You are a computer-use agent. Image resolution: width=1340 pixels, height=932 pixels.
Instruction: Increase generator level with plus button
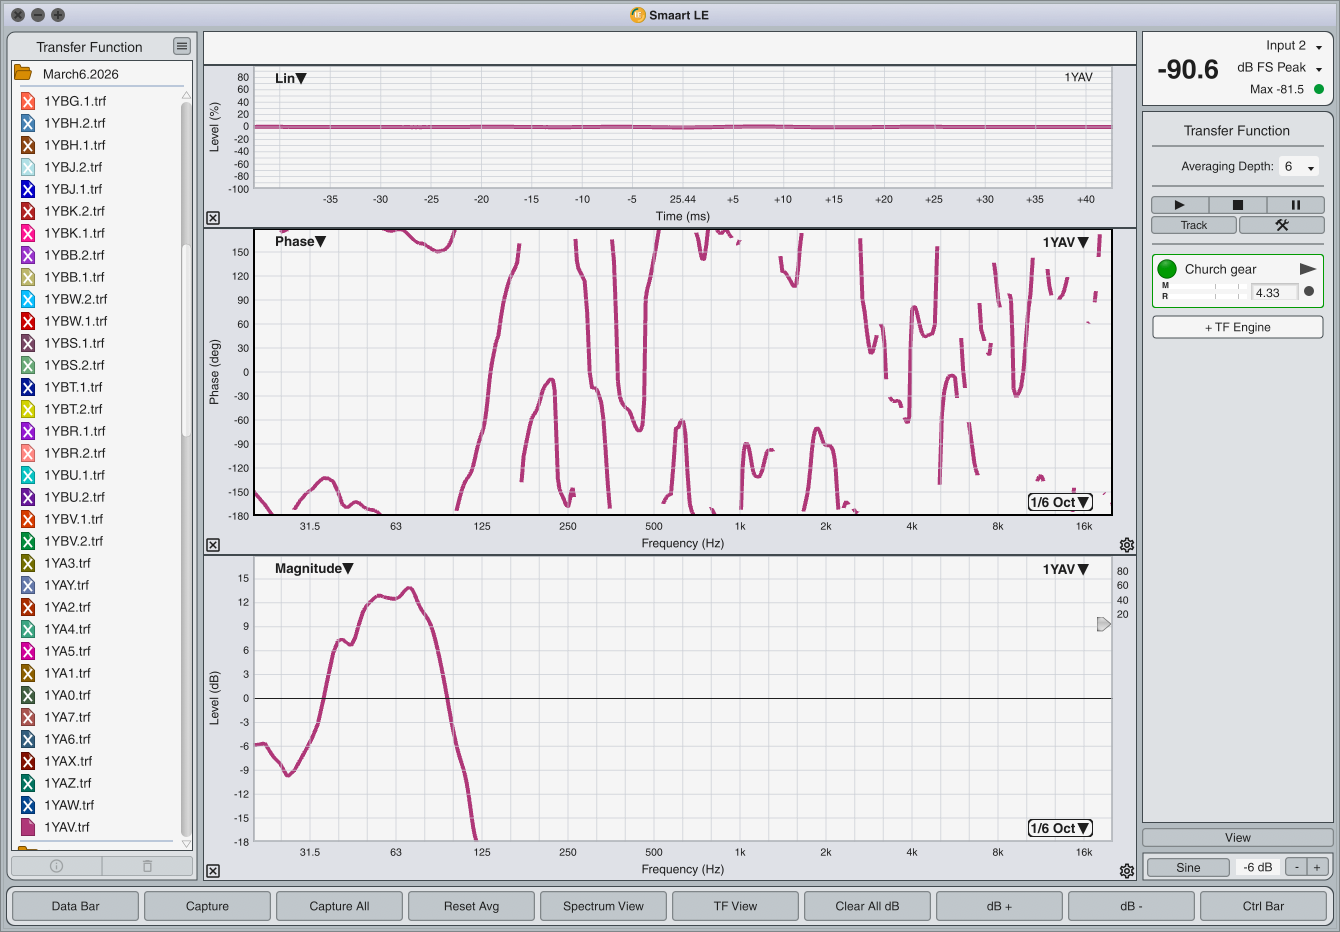tap(1317, 867)
